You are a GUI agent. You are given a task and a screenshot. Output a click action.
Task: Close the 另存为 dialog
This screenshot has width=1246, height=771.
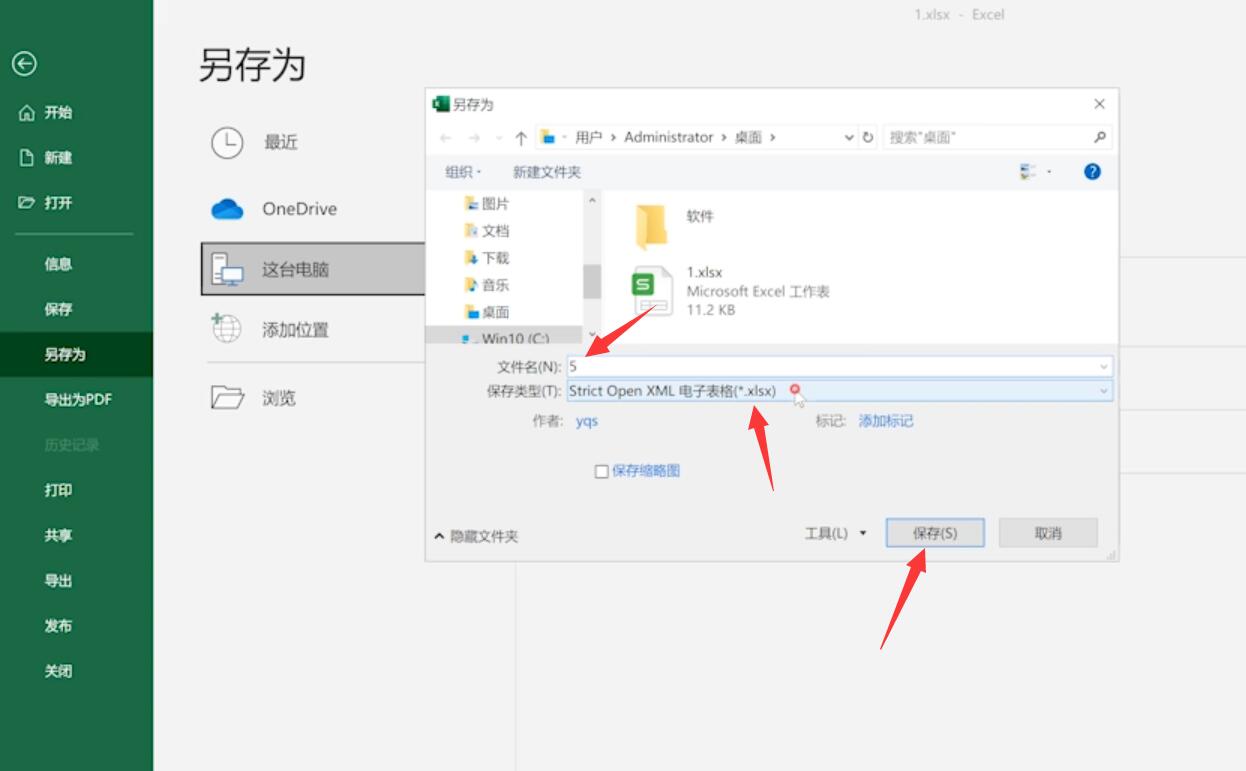(1100, 104)
